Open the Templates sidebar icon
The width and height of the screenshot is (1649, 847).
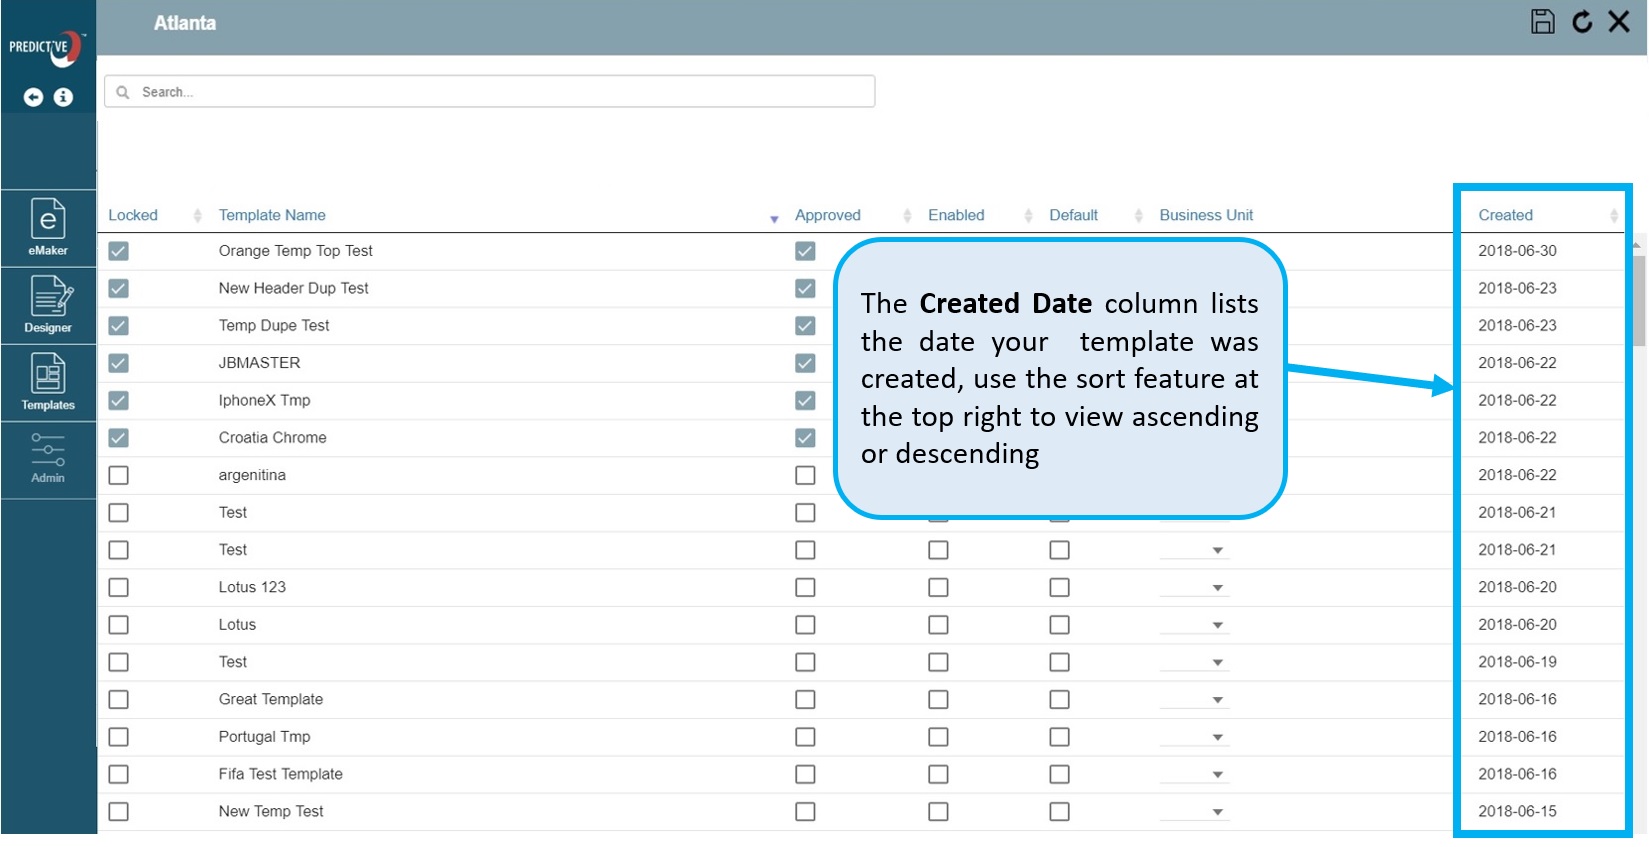tap(48, 382)
